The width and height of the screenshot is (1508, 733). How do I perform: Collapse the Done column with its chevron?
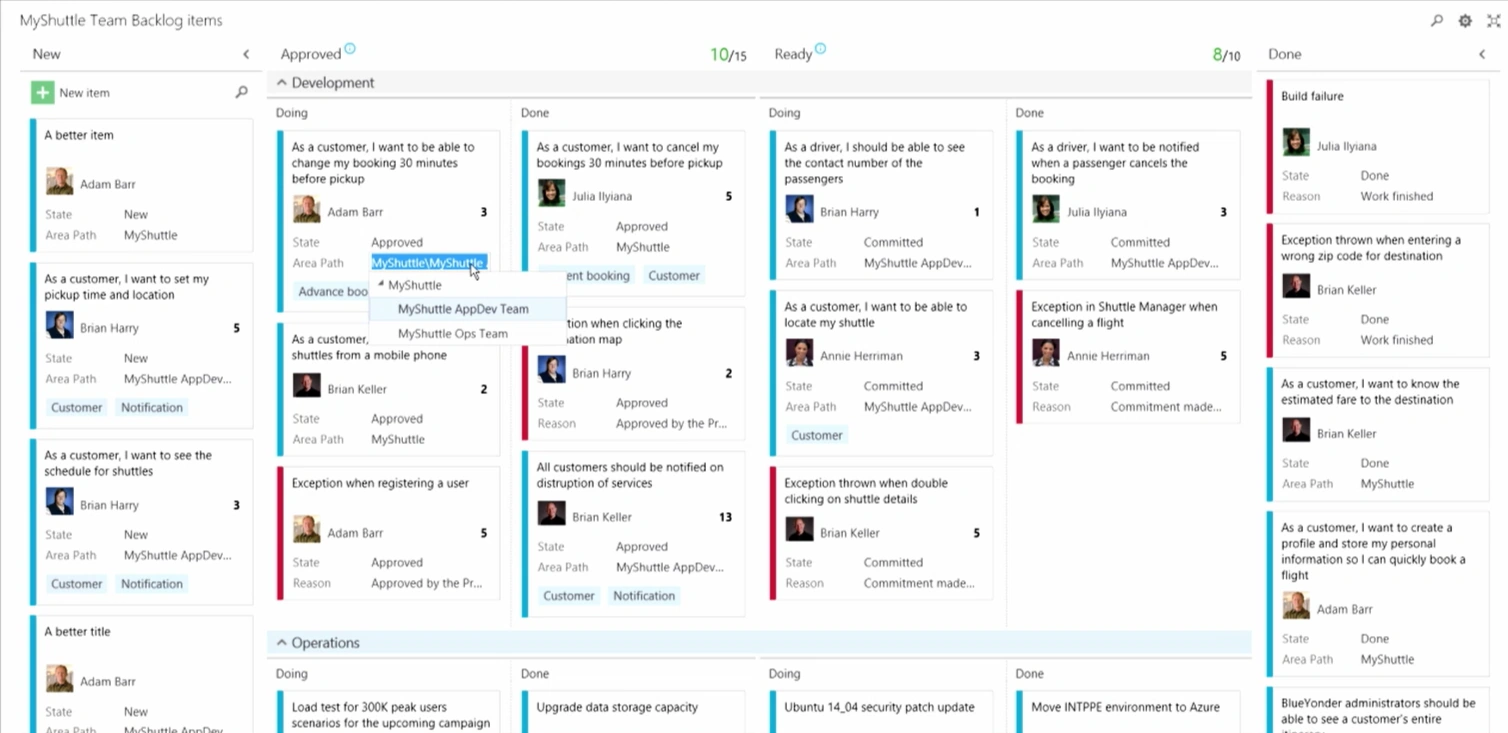[x=1483, y=54]
